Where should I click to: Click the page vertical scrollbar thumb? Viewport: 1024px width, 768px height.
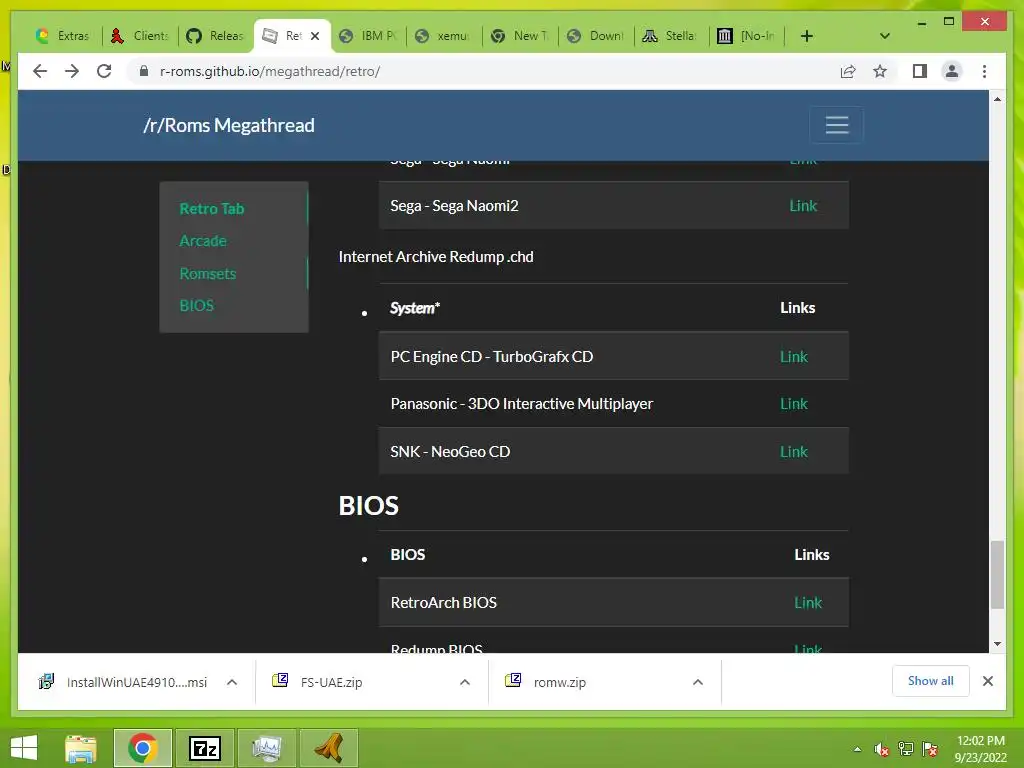tap(997, 575)
